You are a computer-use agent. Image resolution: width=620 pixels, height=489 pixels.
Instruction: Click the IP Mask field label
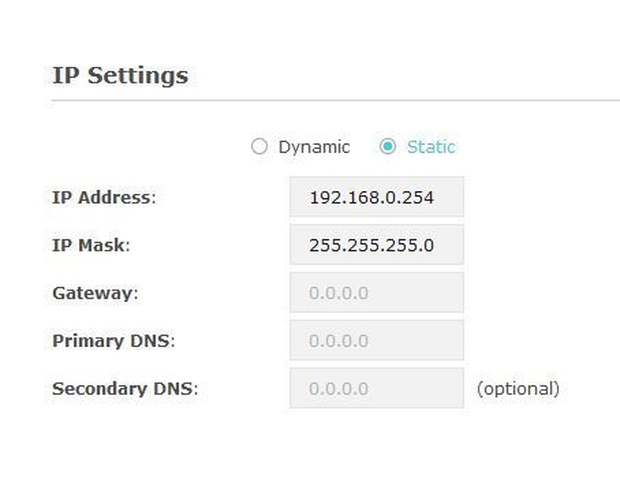coord(91,245)
